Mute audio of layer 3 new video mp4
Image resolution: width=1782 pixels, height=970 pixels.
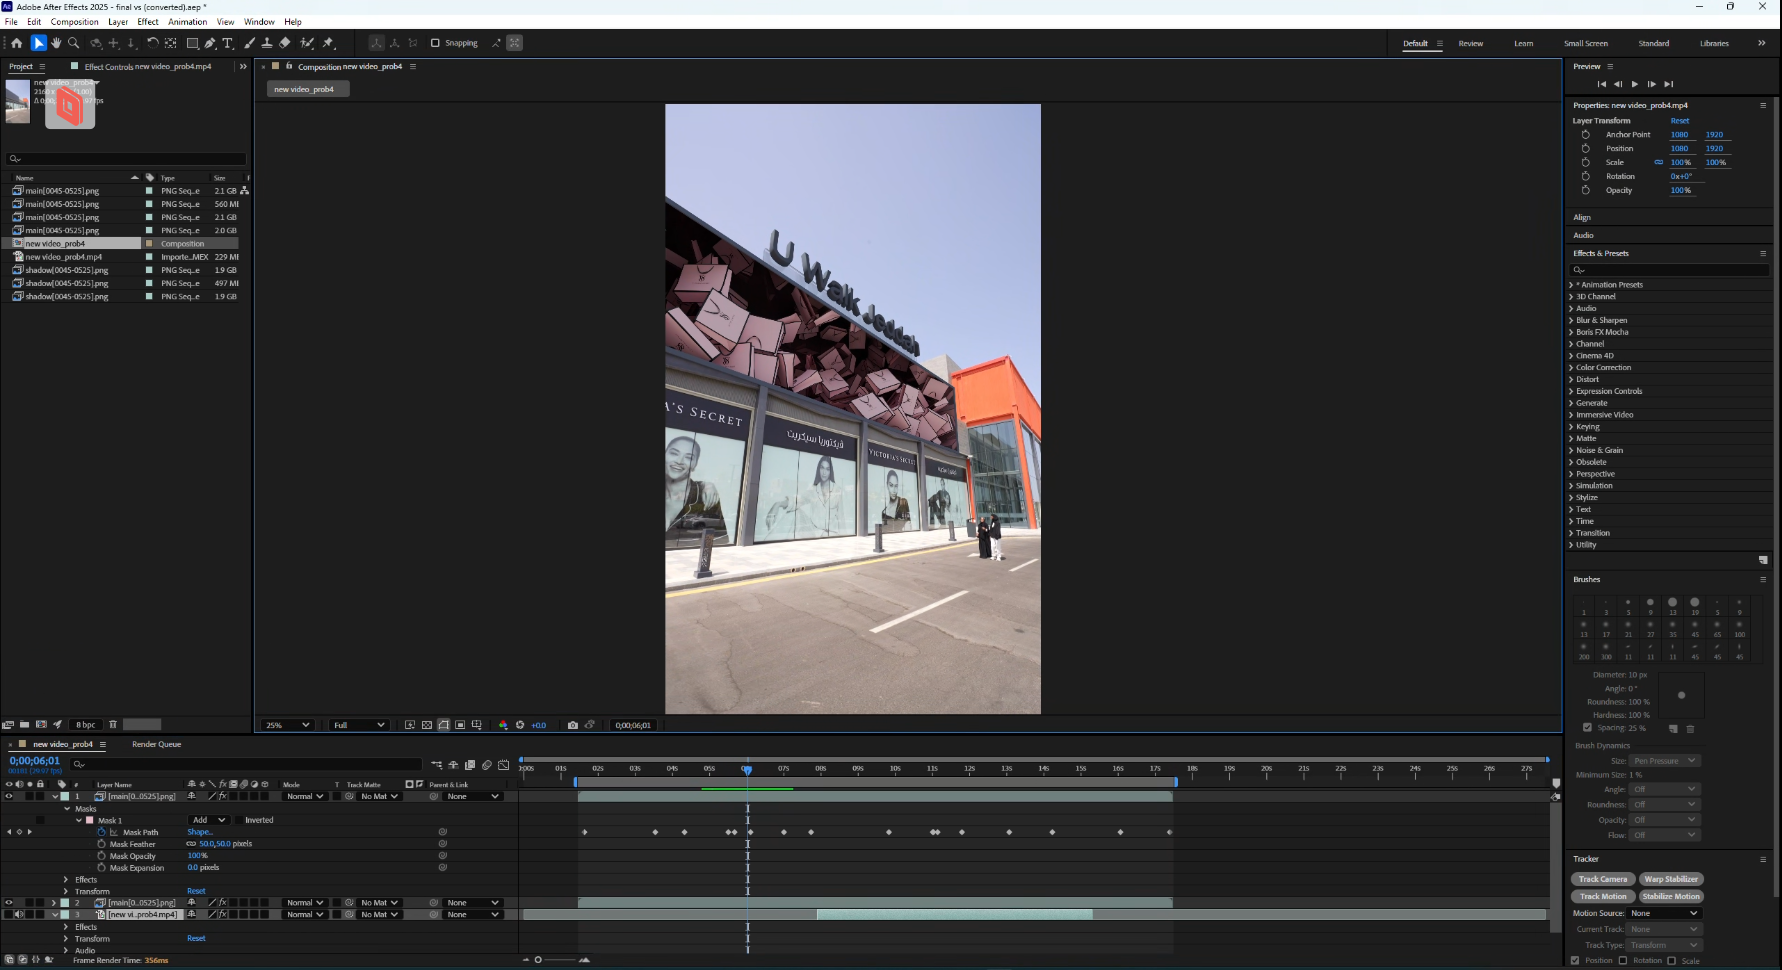point(19,914)
